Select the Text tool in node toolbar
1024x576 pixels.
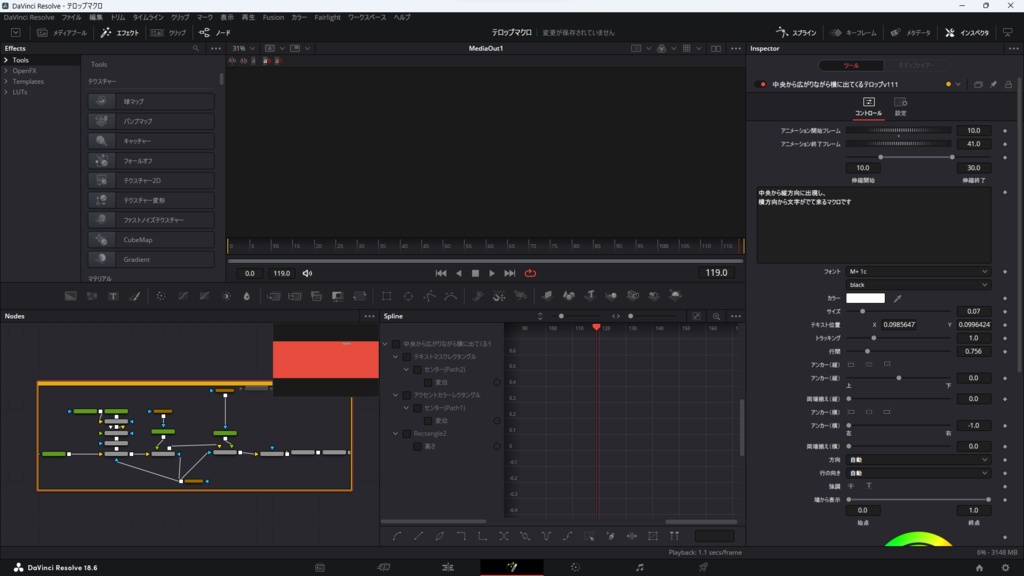click(113, 296)
